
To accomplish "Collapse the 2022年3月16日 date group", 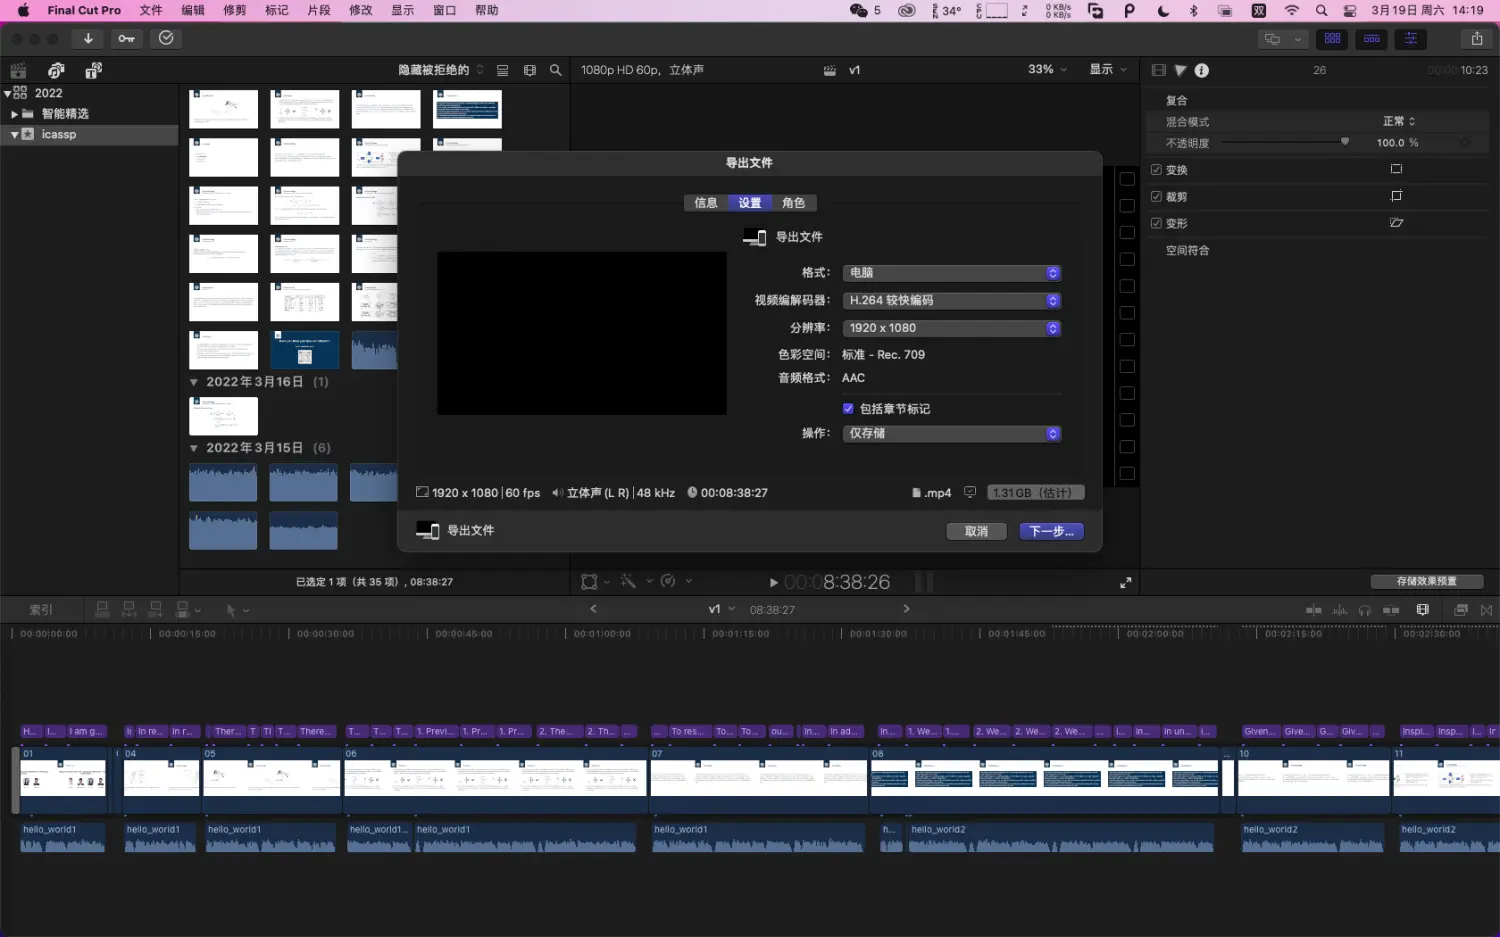I will (194, 382).
